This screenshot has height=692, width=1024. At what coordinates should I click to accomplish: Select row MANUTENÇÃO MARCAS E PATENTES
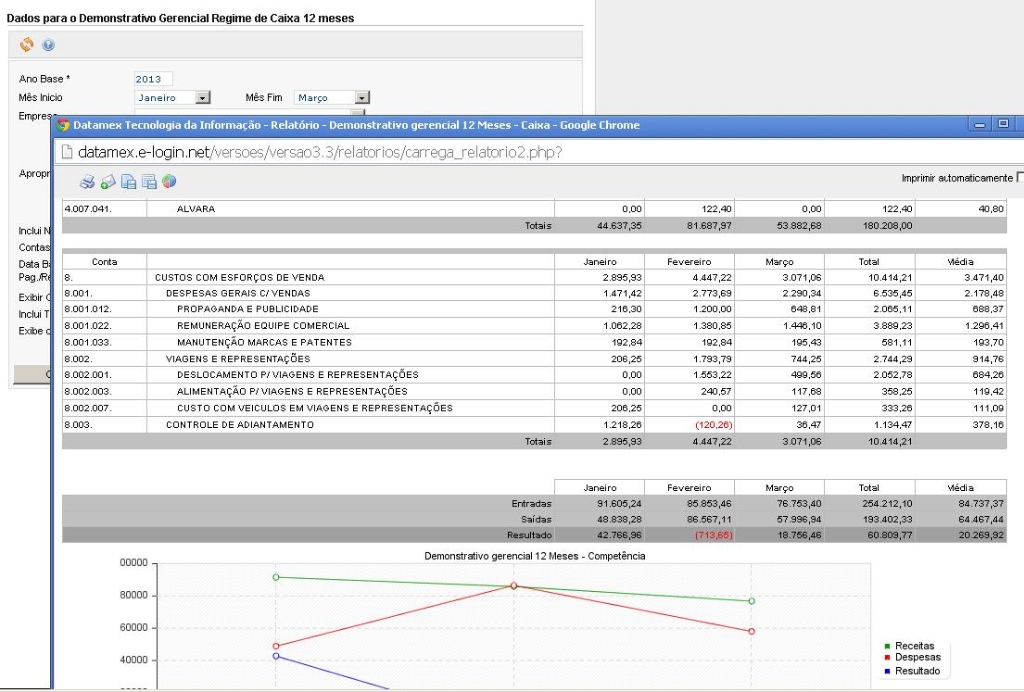pos(534,342)
